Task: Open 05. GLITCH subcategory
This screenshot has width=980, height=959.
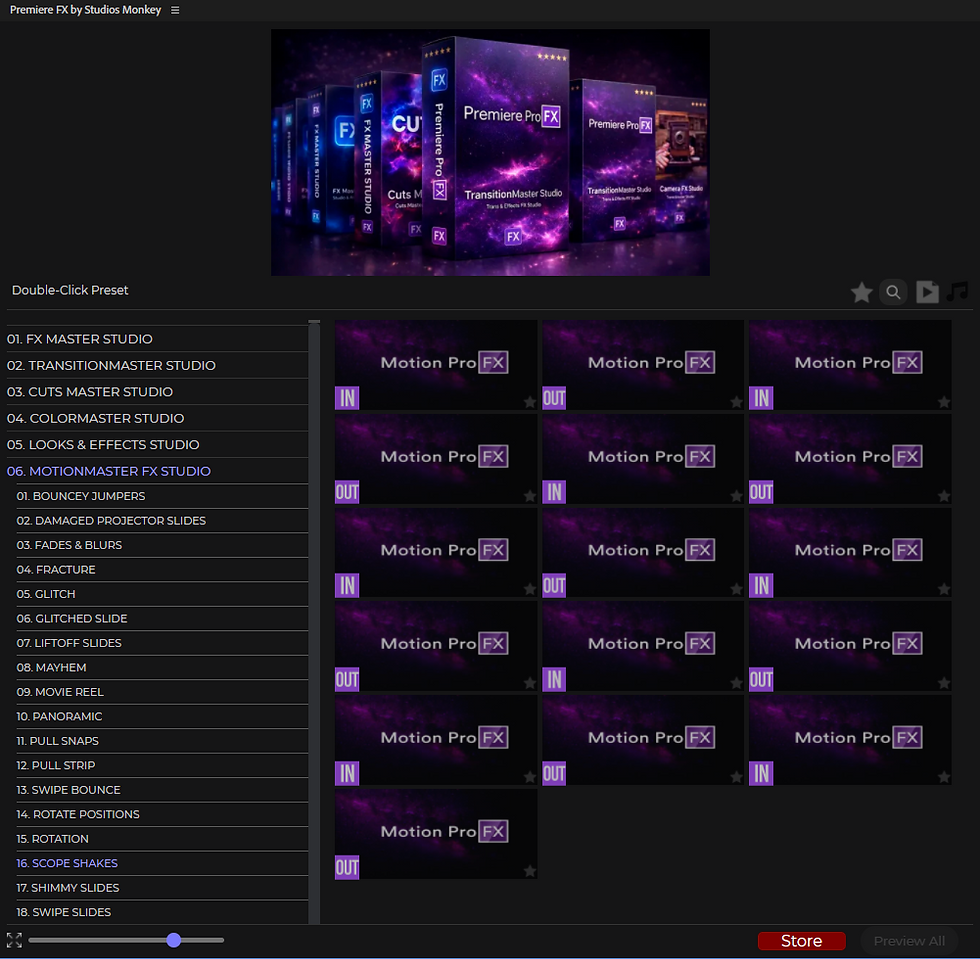Action: point(162,594)
